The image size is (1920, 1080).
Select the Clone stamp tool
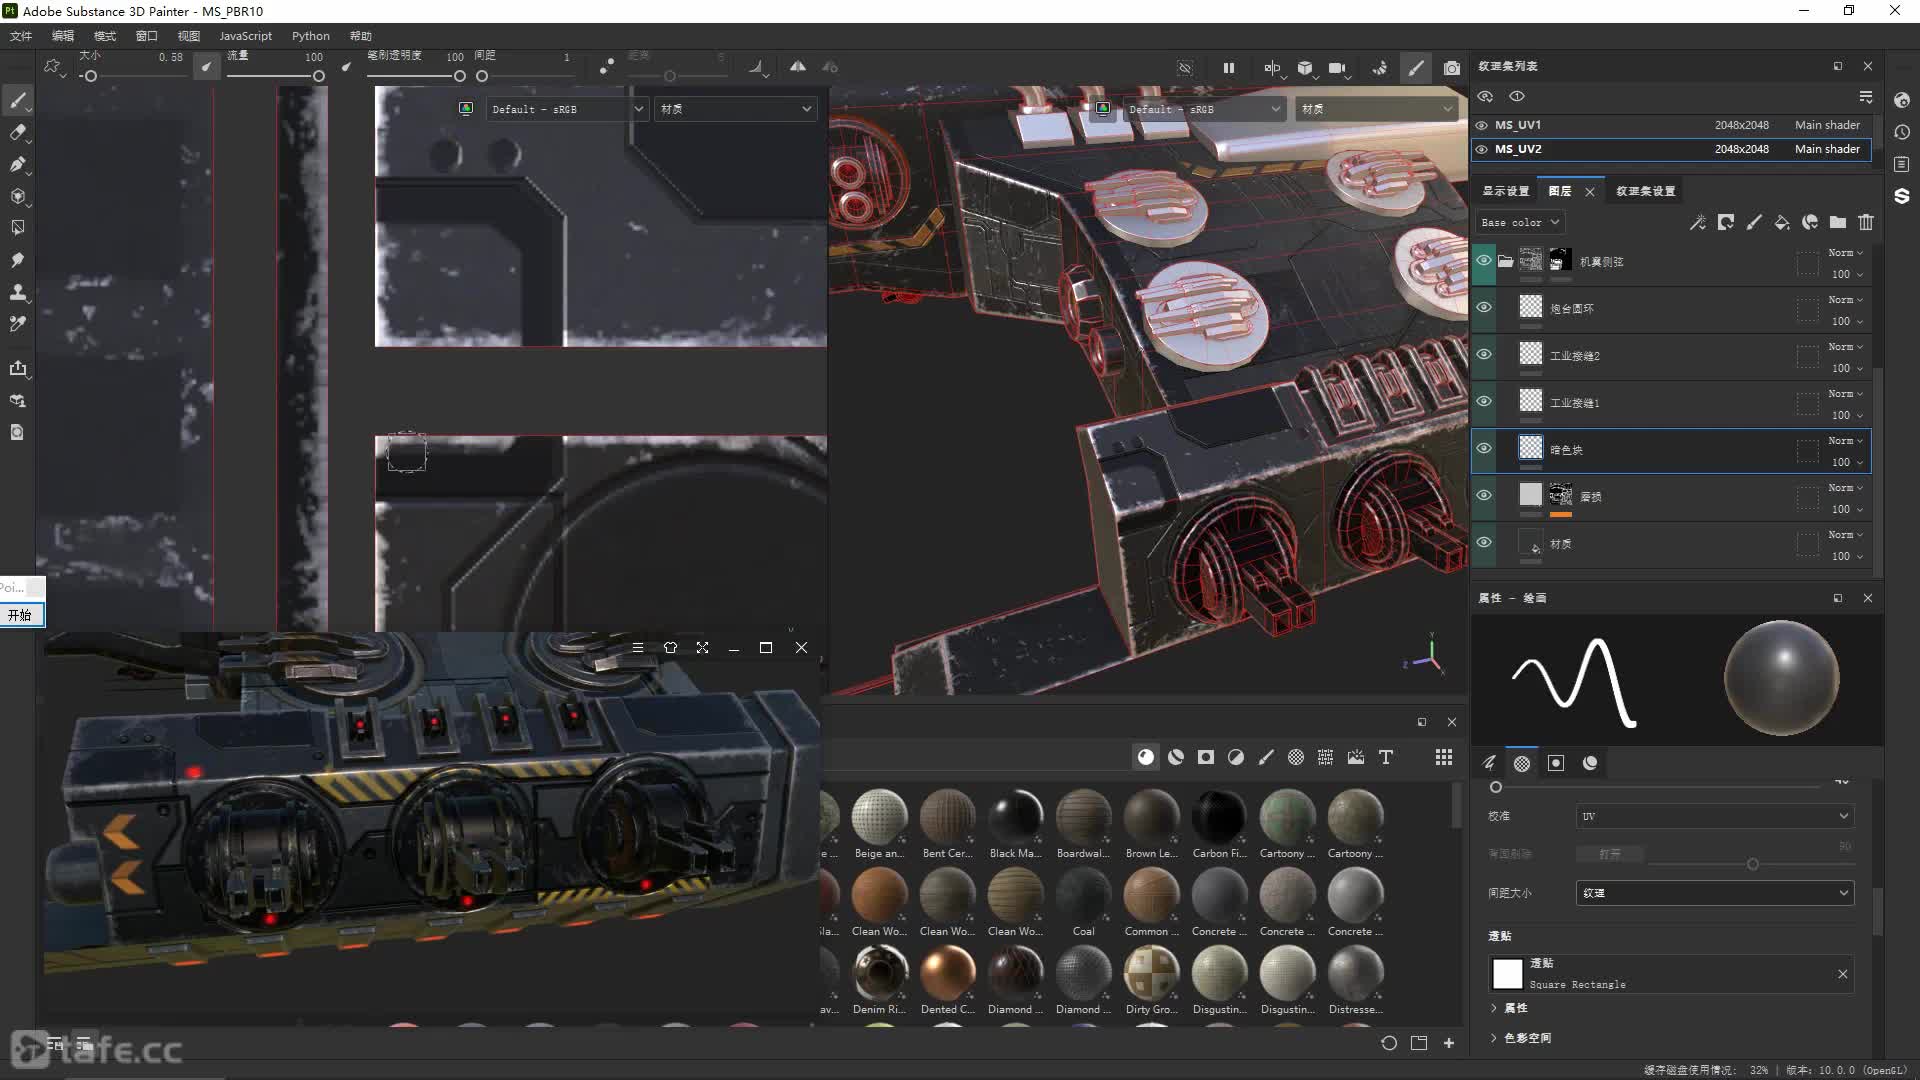(17, 292)
